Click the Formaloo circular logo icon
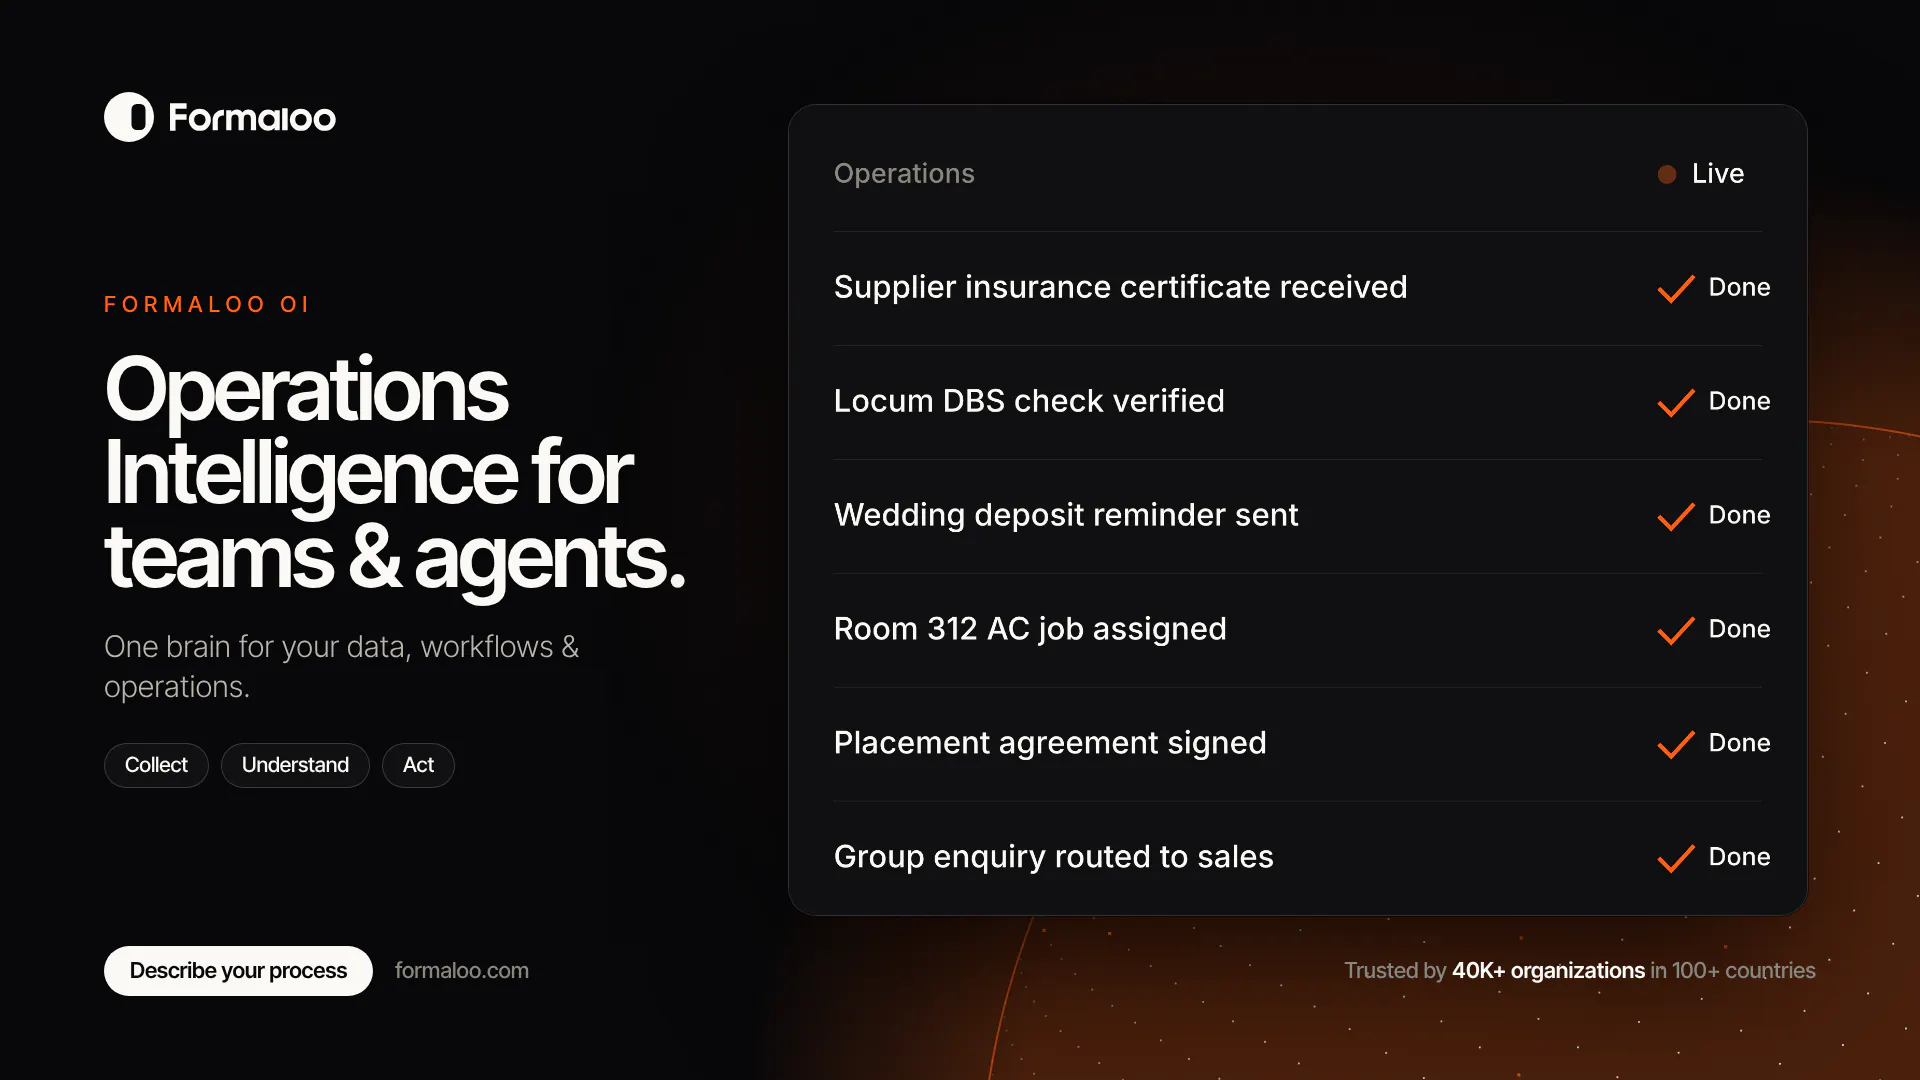Image resolution: width=1920 pixels, height=1080 pixels. (x=129, y=117)
